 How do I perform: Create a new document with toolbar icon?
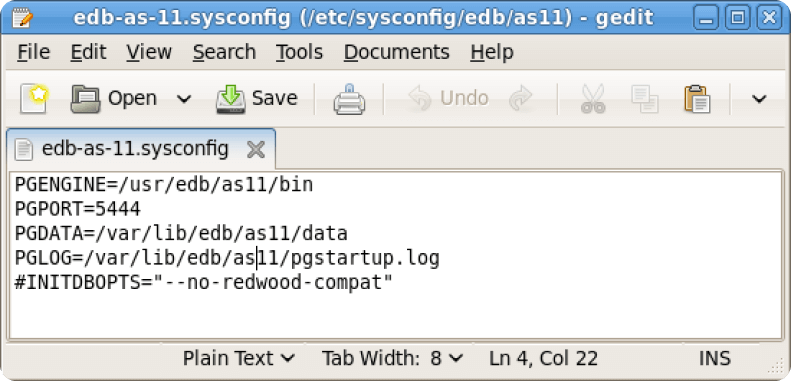point(34,98)
